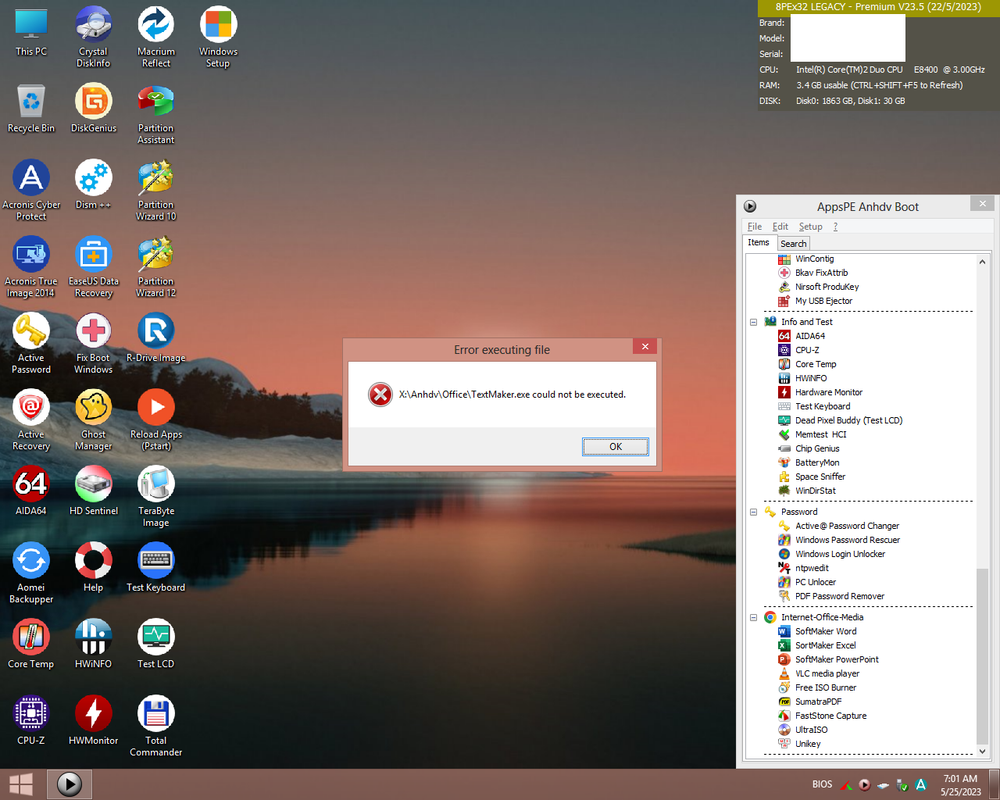The image size is (1000, 800).
Task: Open the CPU-Z desktop icon
Action: tap(31, 720)
